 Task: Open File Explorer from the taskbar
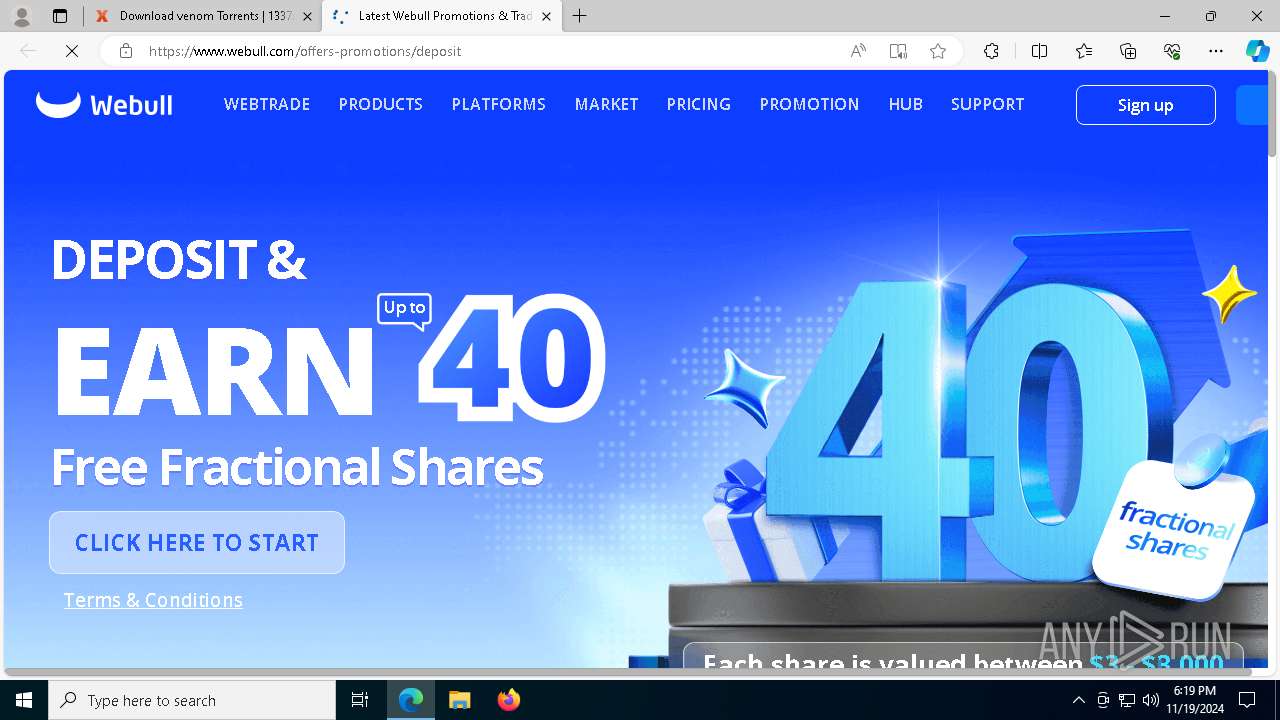459,700
